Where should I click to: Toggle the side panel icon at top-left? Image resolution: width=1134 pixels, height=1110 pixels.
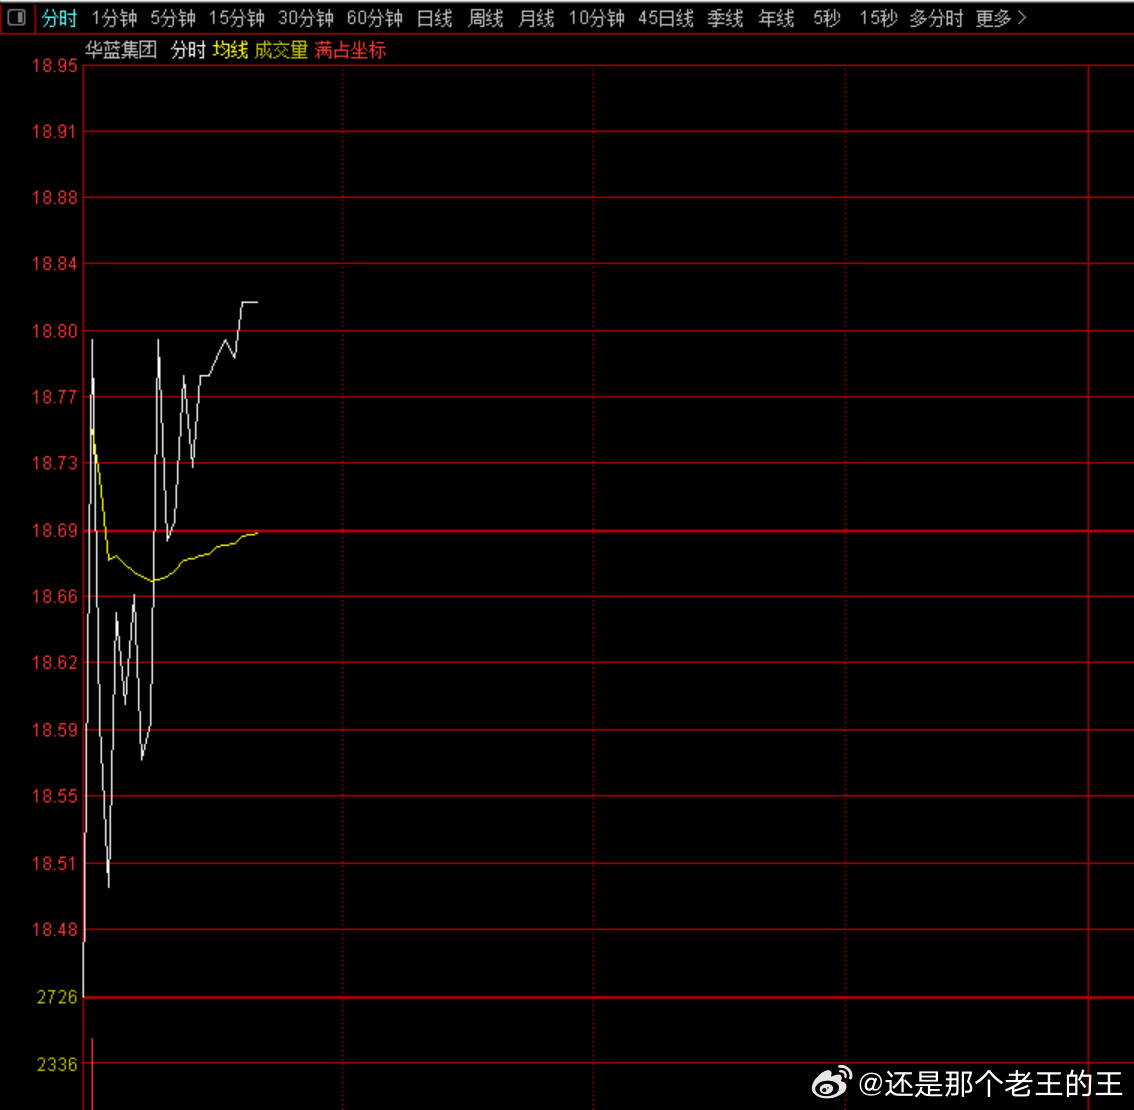[x=17, y=17]
